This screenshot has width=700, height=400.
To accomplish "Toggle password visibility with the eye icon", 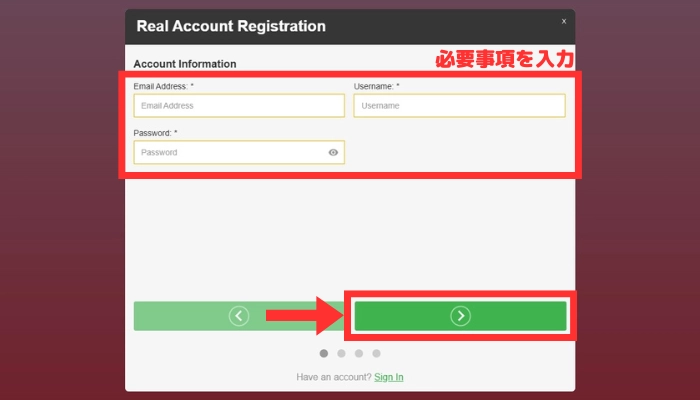I will pos(333,153).
